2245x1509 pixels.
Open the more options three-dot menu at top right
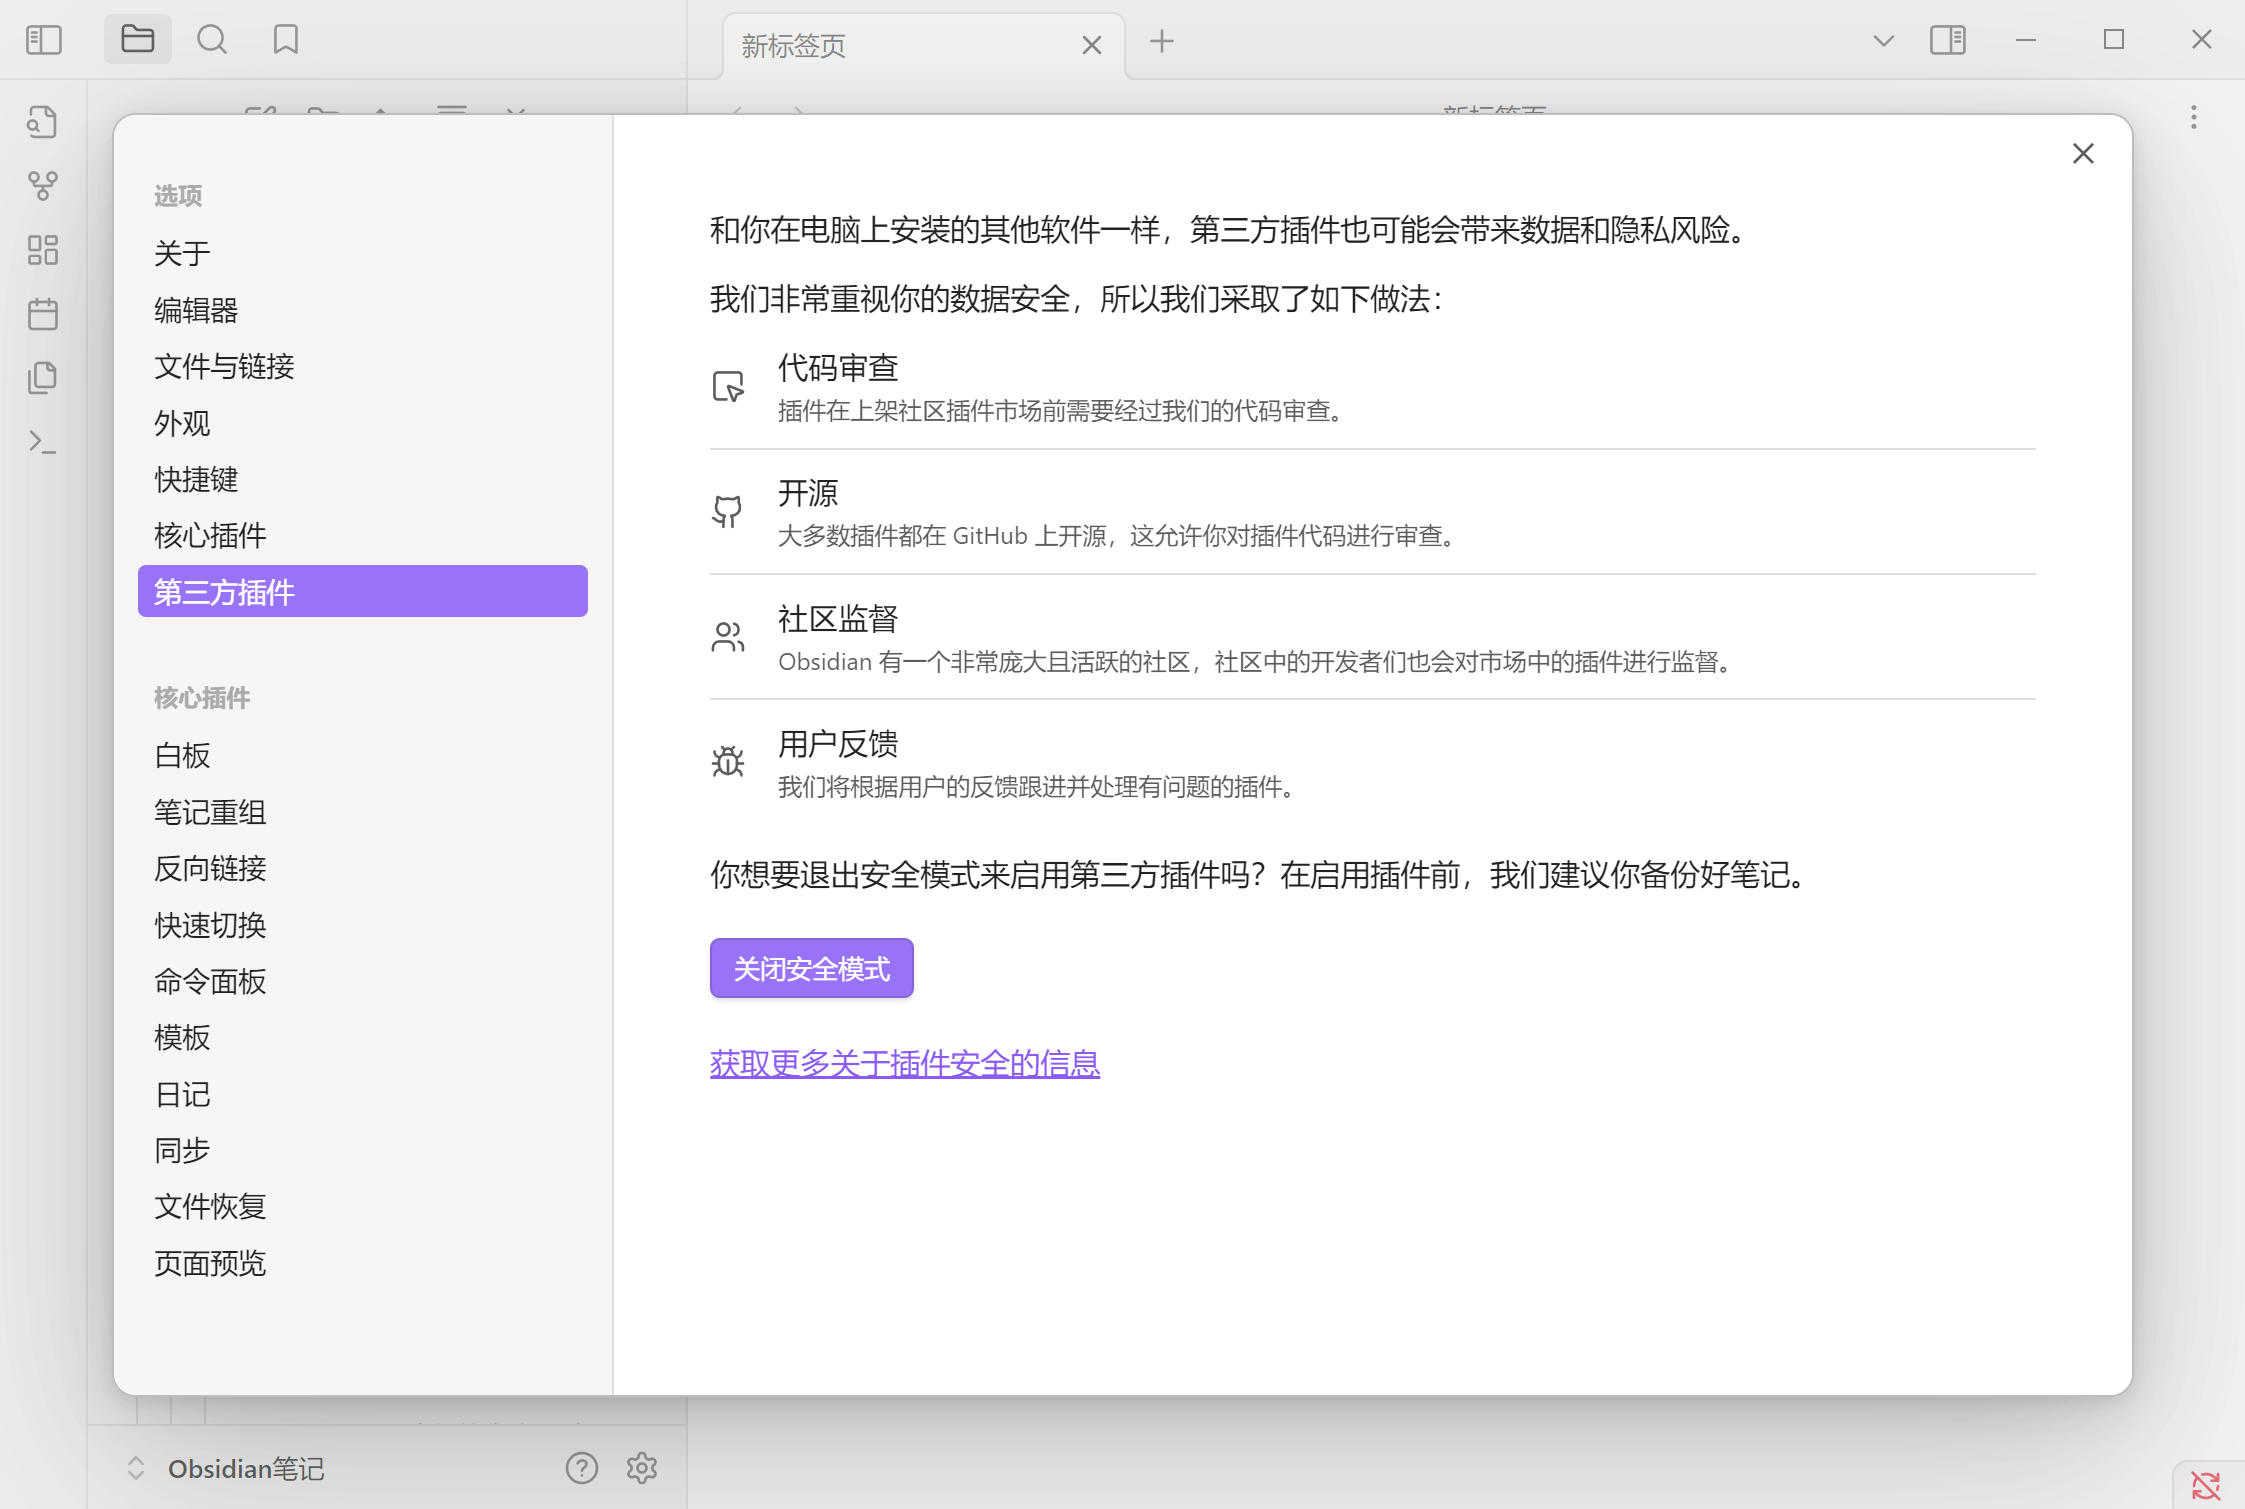(x=2192, y=118)
